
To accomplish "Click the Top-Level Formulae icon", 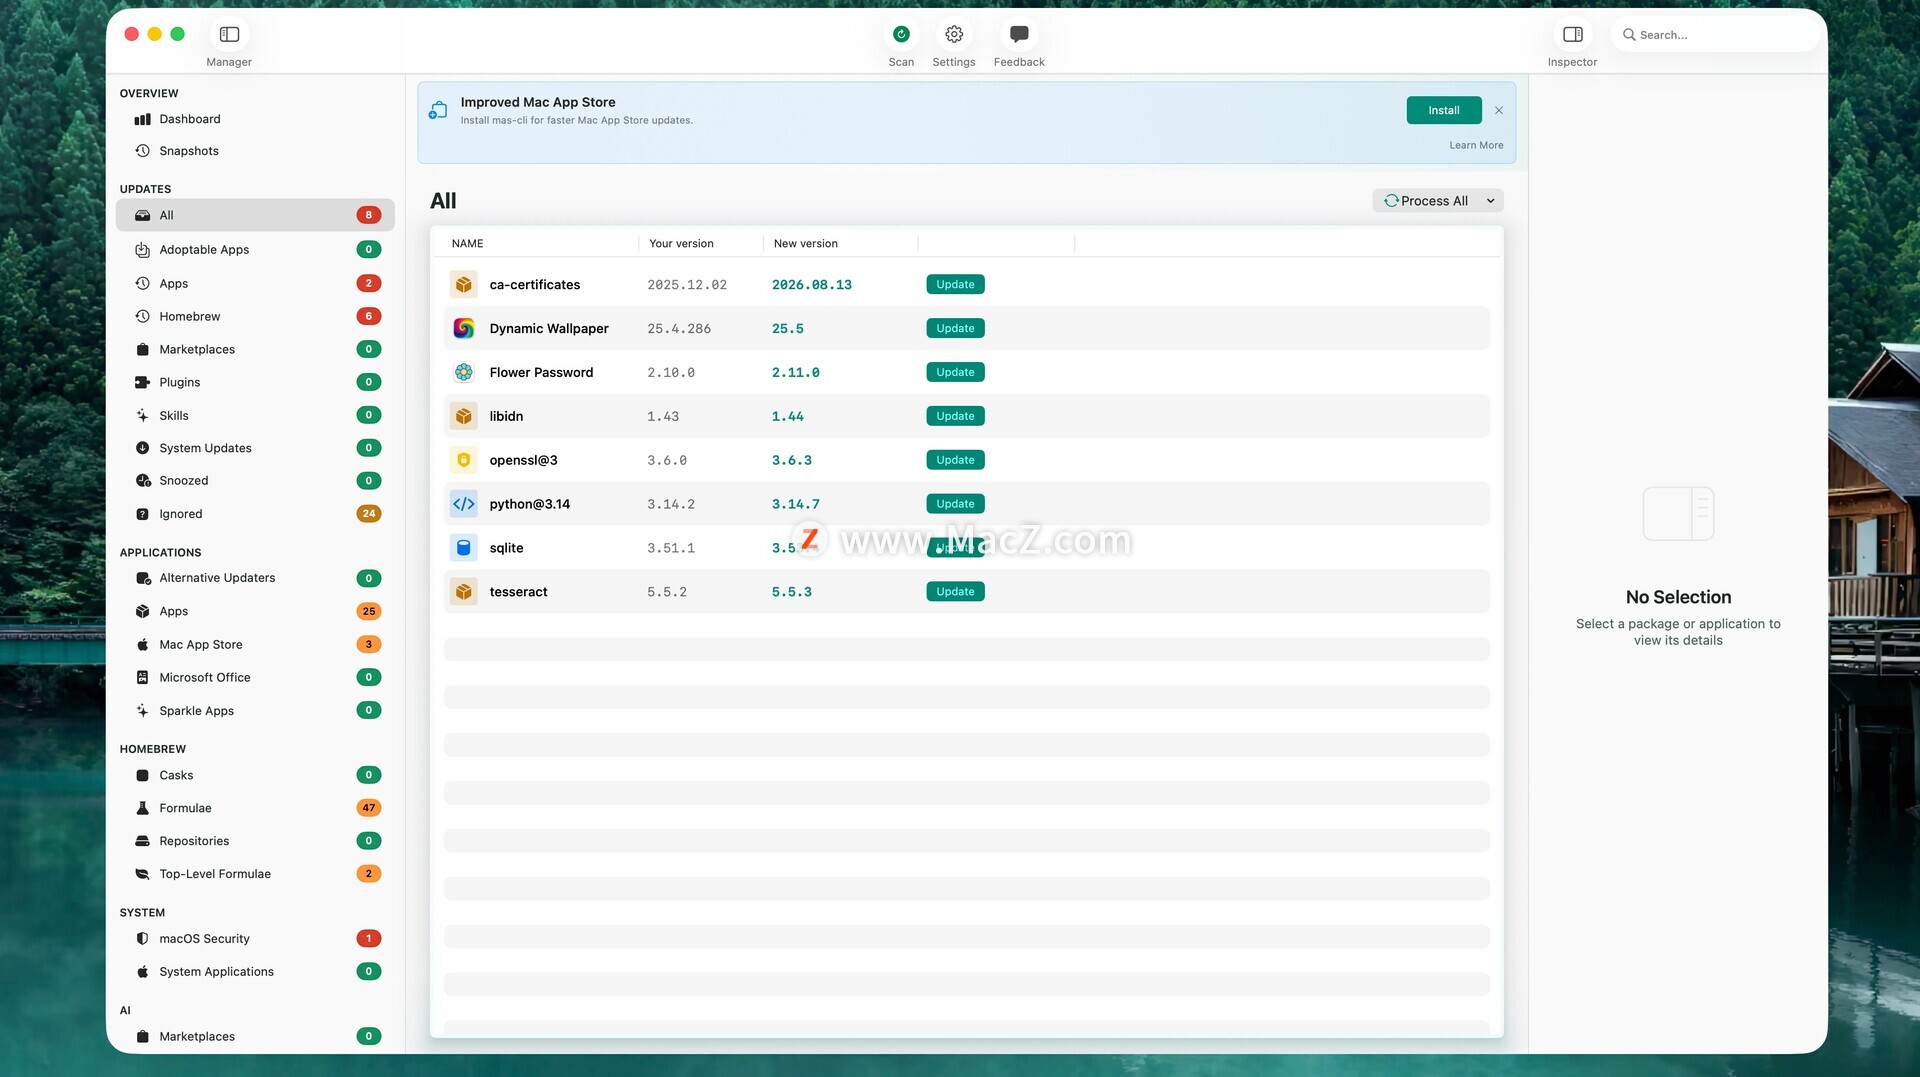I will 142,874.
